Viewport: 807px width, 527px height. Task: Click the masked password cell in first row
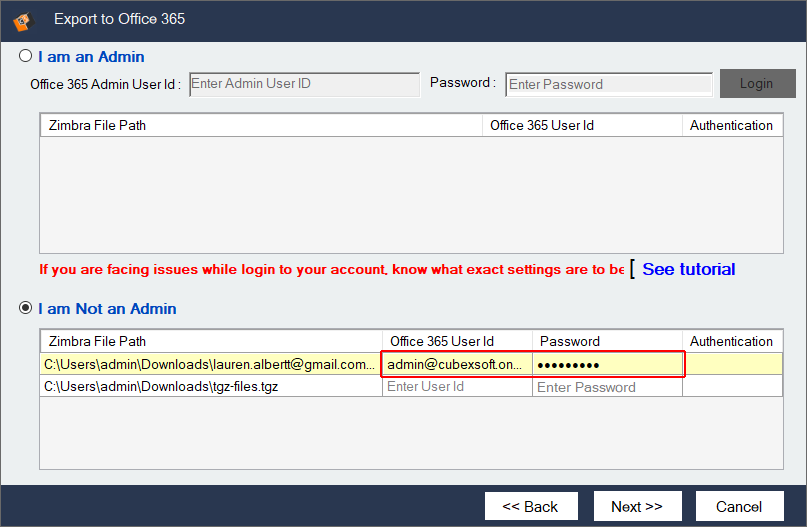click(x=607, y=364)
